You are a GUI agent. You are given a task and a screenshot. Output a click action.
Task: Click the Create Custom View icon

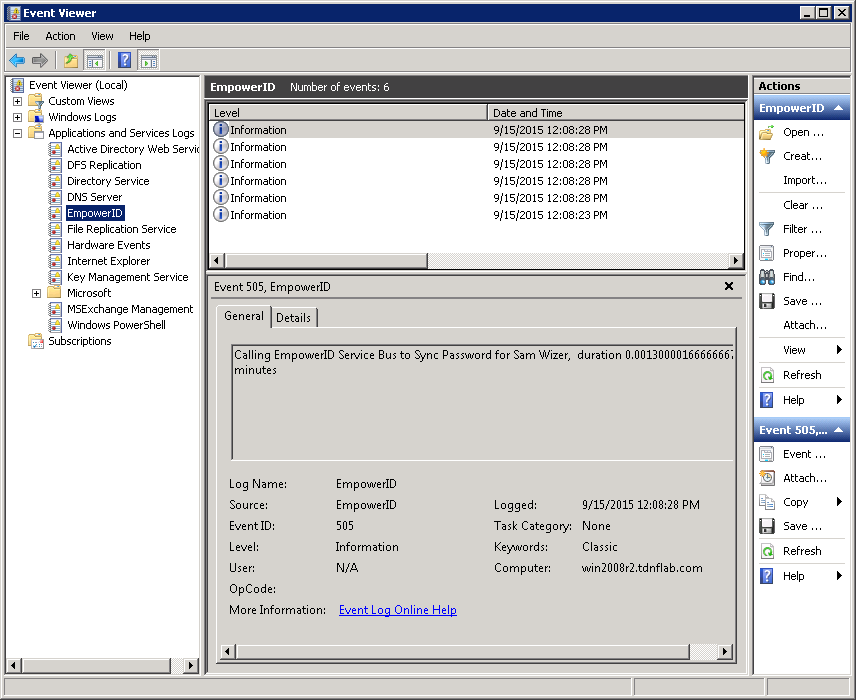click(x=767, y=156)
